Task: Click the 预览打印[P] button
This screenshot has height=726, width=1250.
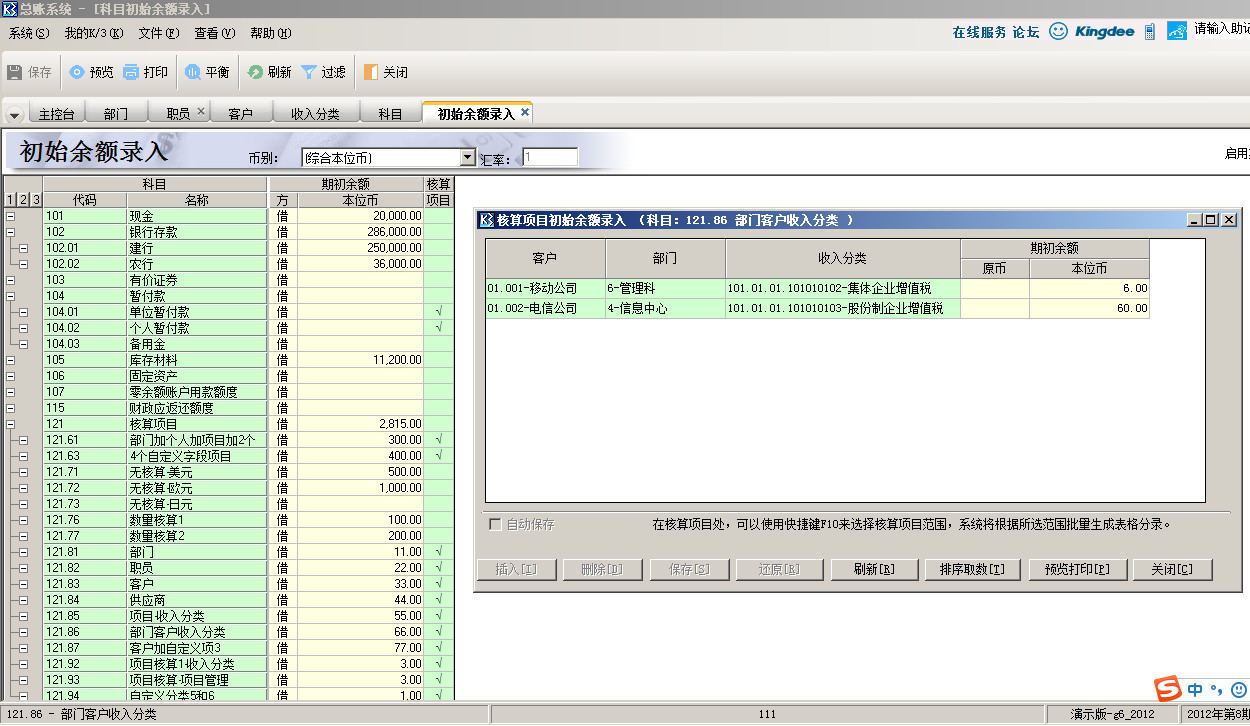Action: pos(1077,569)
